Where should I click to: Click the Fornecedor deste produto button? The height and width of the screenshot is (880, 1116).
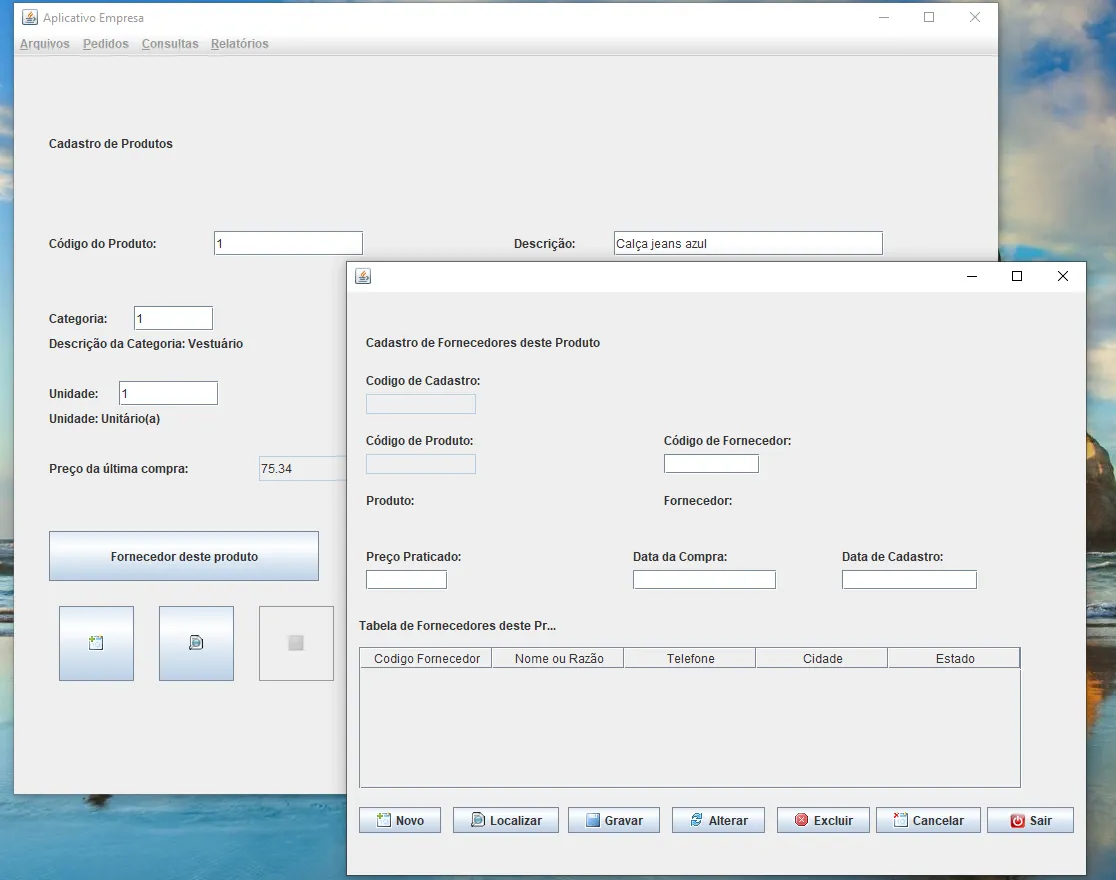click(184, 556)
